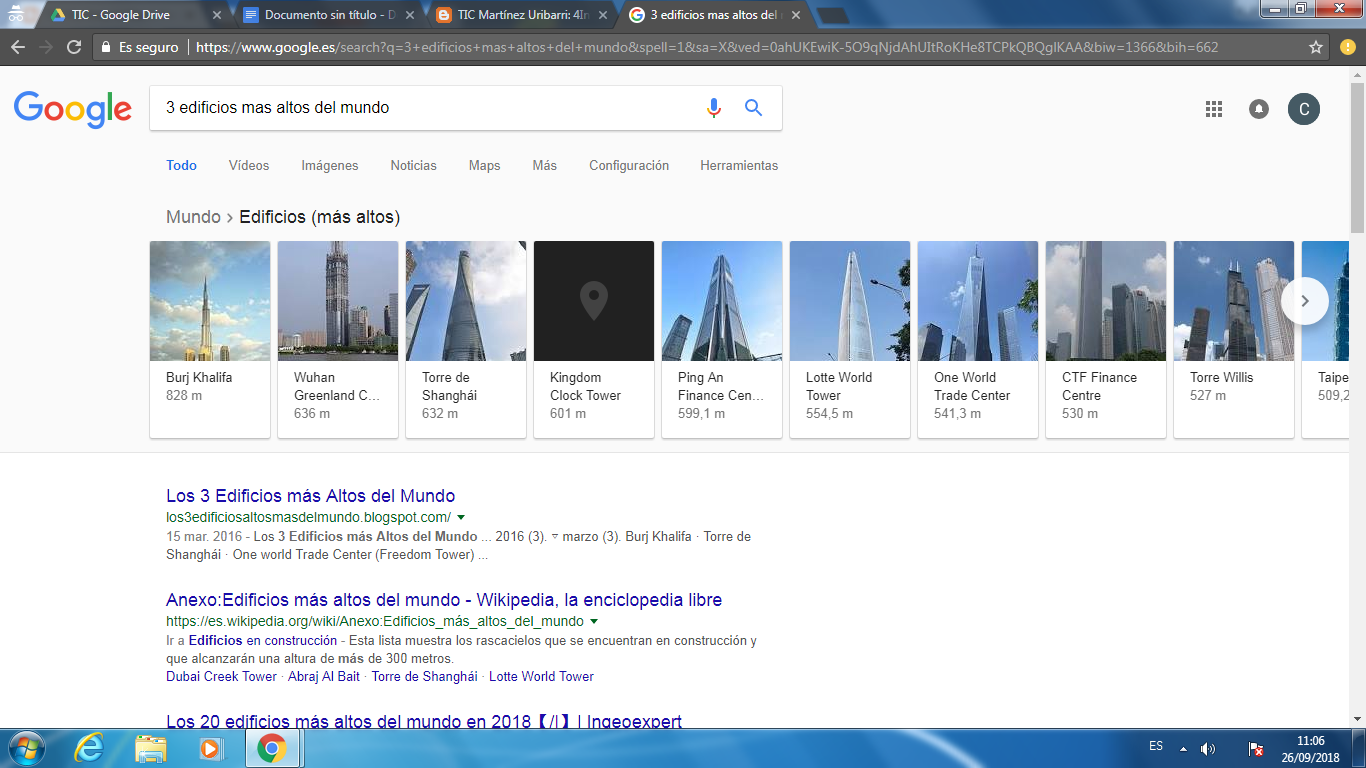Click the Chrome taskbar icon
This screenshot has height=768, width=1366.
click(271, 748)
